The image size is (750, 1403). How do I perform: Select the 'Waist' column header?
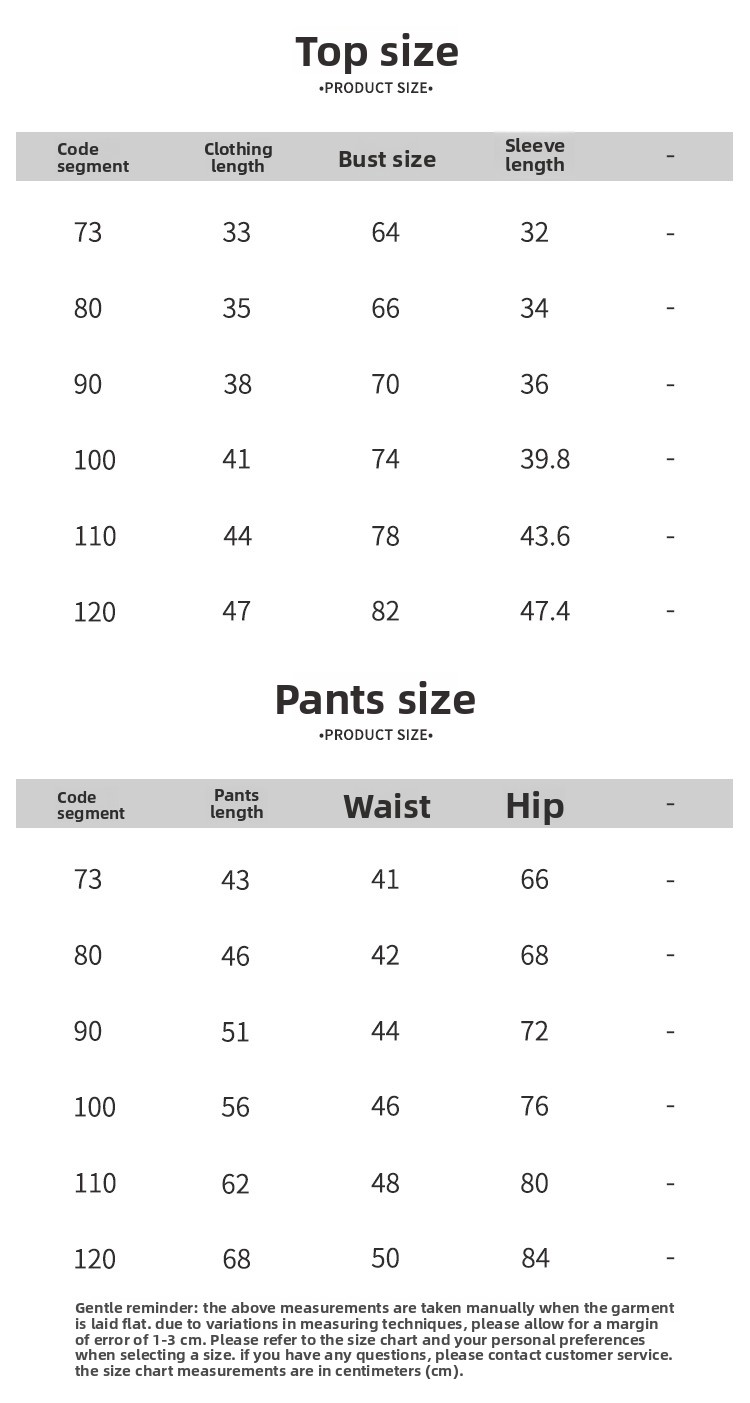tap(387, 806)
